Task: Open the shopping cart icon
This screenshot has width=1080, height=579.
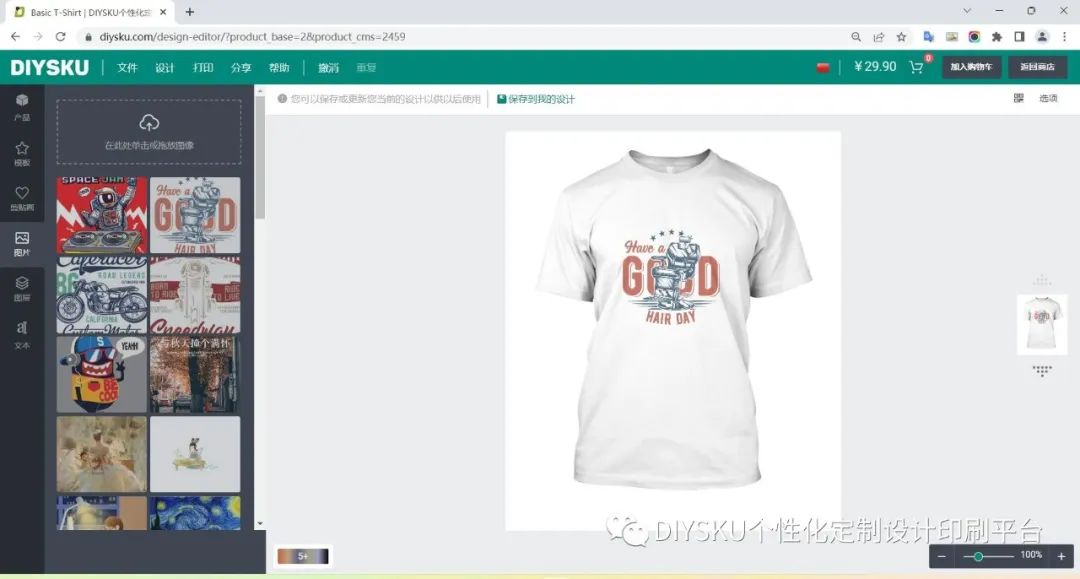Action: [917, 67]
